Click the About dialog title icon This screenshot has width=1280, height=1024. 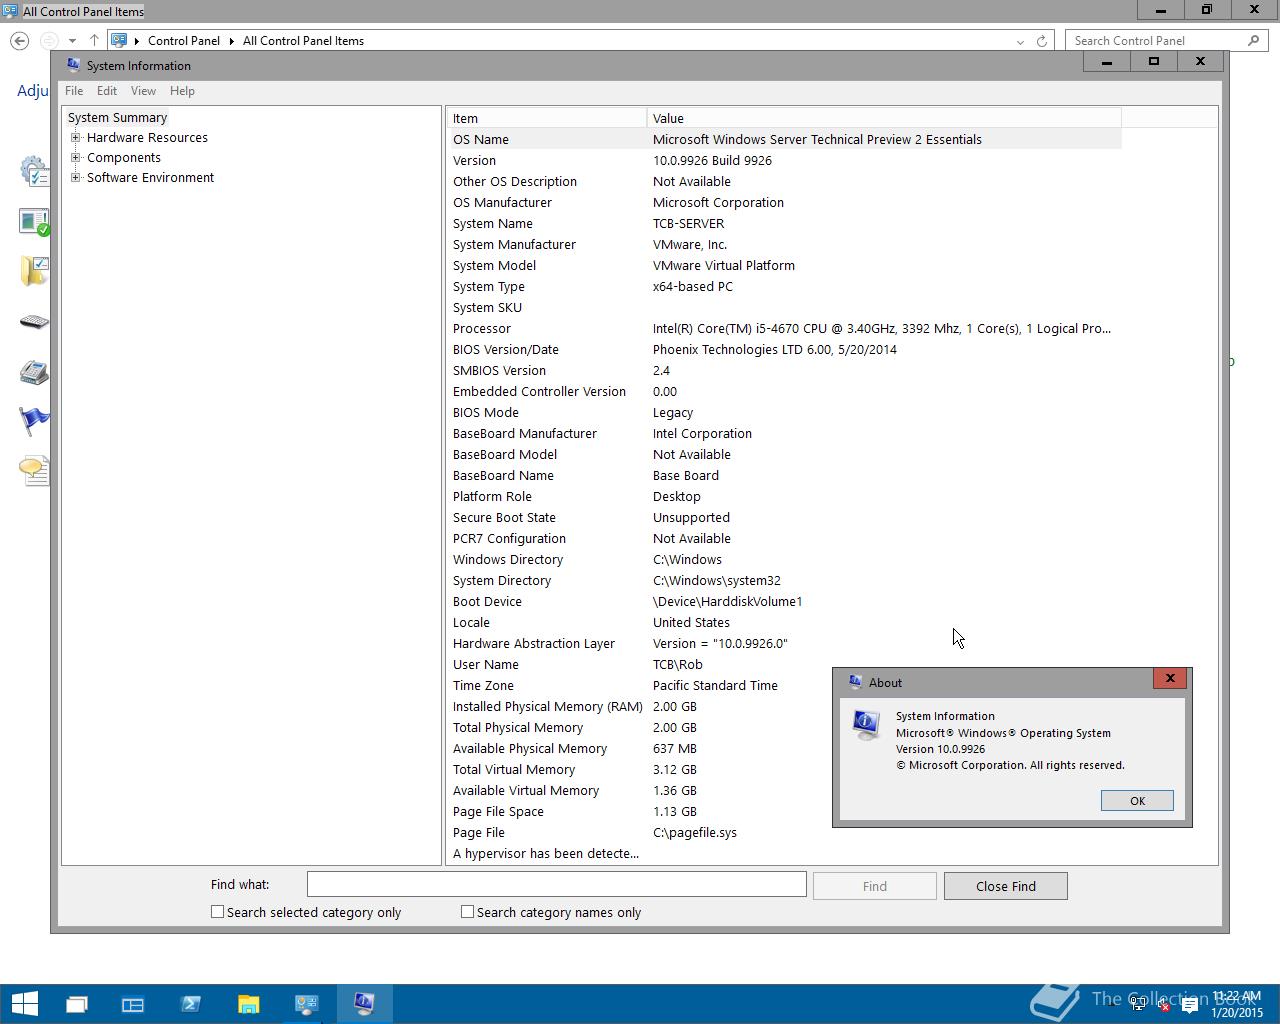855,682
